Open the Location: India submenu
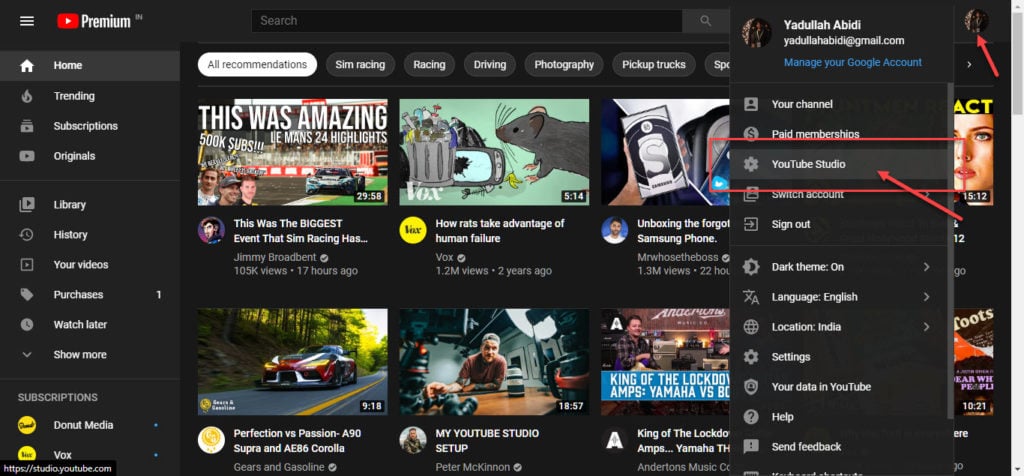 pos(841,326)
